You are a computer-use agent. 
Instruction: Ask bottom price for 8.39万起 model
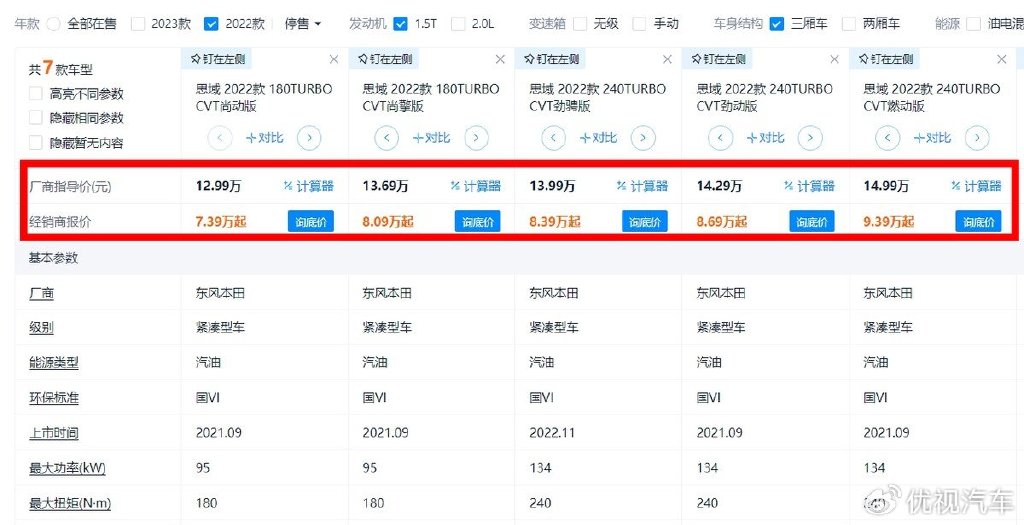645,221
